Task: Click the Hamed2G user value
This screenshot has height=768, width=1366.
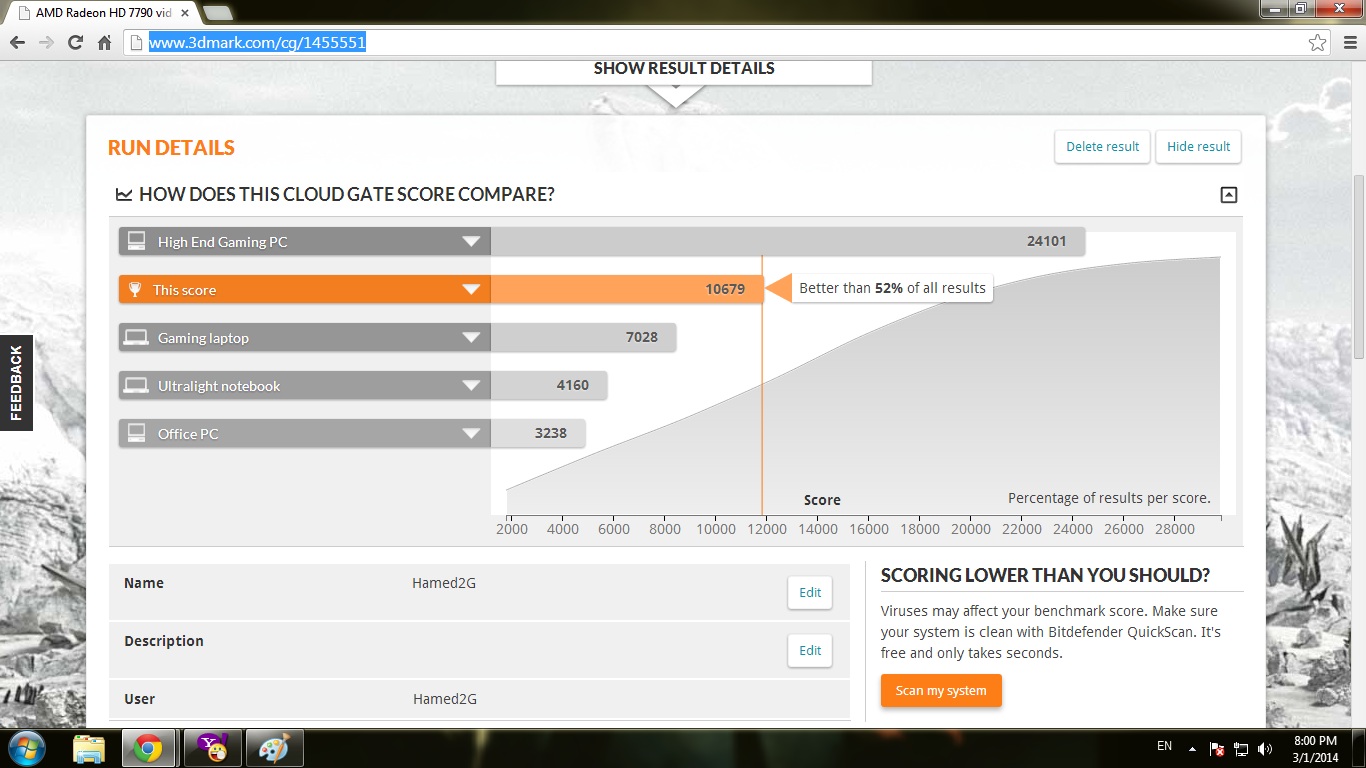Action: (445, 699)
